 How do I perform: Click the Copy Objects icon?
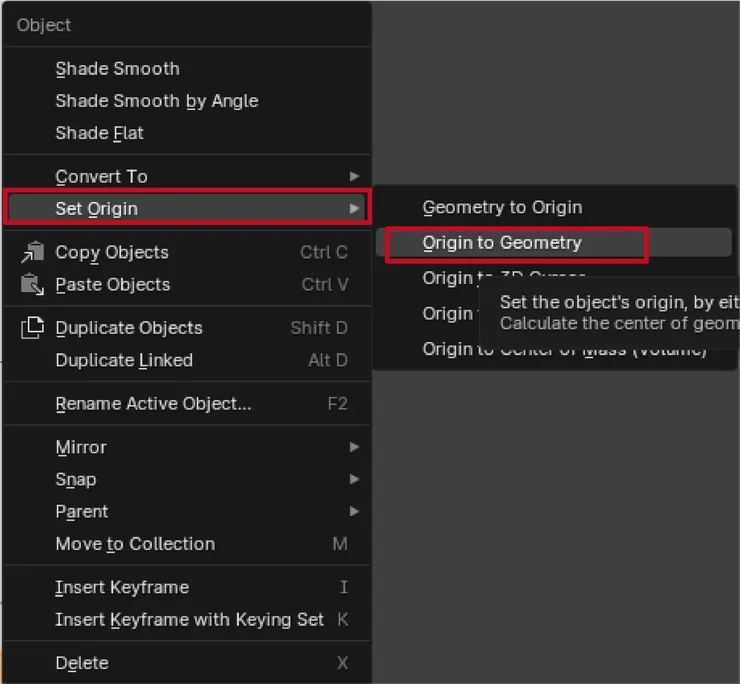tap(33, 252)
